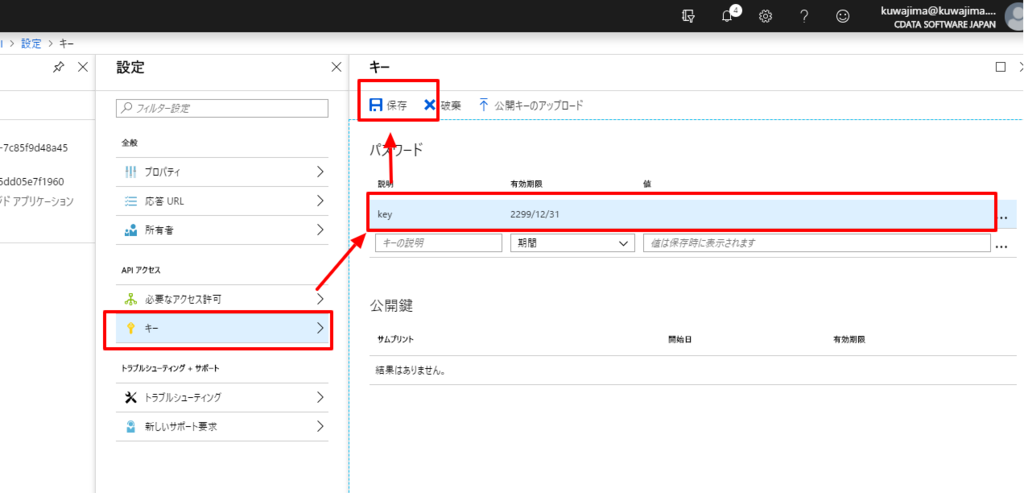This screenshot has width=1024, height=493.
Task: Pin the blade with the pin icon
Action: click(59, 67)
